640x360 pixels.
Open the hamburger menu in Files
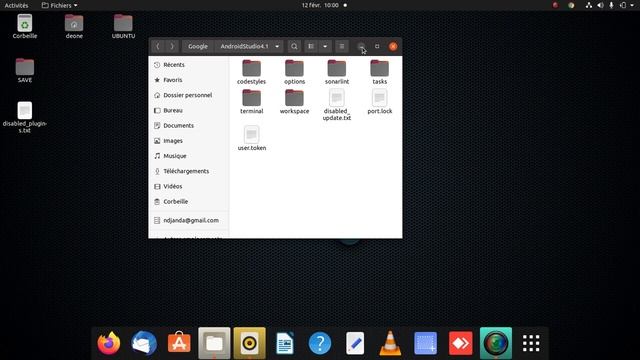[x=342, y=47]
